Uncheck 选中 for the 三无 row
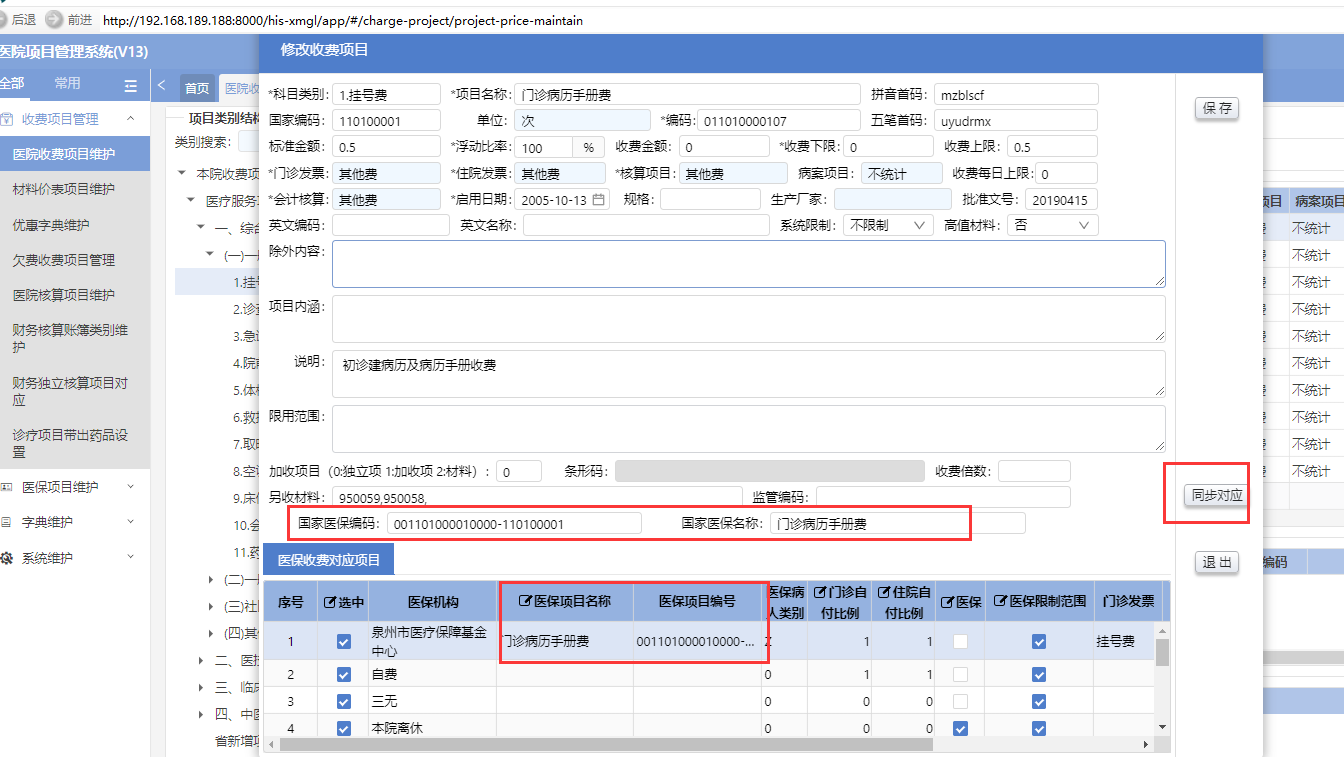The image size is (1344, 757). pyautogui.click(x=344, y=702)
